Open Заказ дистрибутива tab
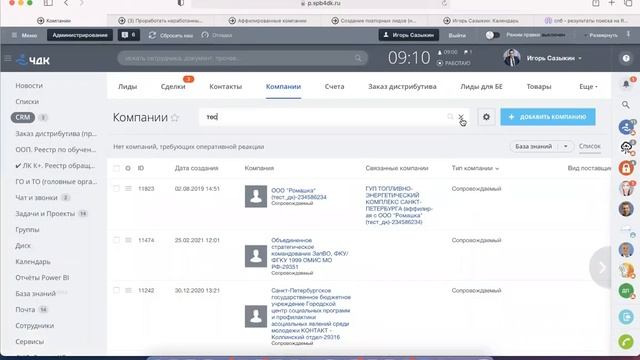The image size is (640, 360). (x=402, y=87)
